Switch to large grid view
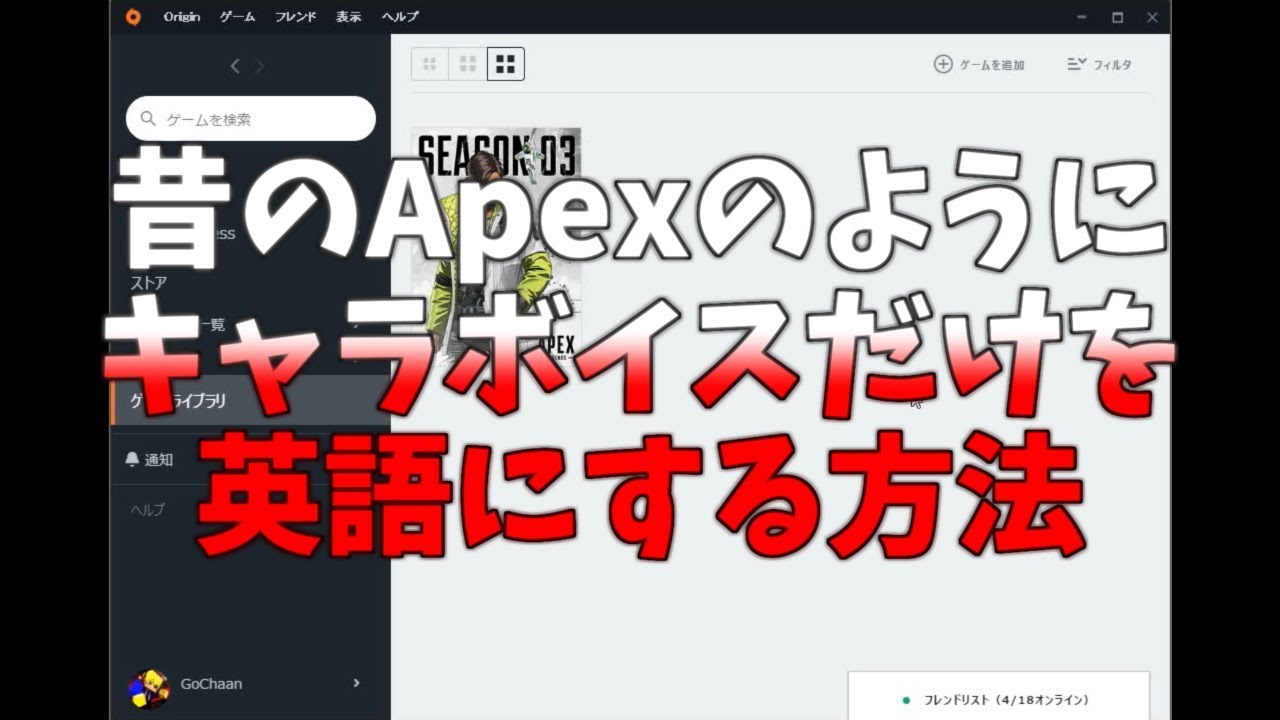This screenshot has width=1280, height=720. pos(506,64)
